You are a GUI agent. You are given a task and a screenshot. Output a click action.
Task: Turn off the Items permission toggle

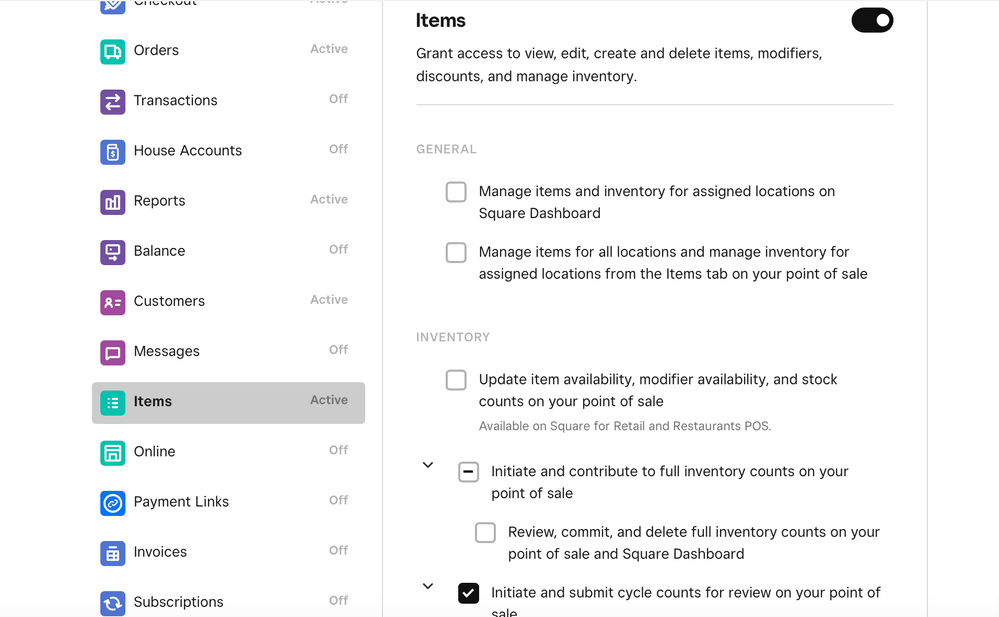pyautogui.click(x=871, y=20)
